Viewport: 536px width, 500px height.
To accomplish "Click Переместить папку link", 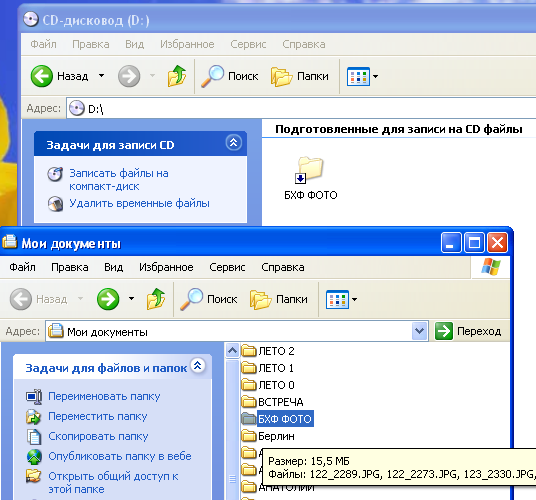I will point(97,416).
